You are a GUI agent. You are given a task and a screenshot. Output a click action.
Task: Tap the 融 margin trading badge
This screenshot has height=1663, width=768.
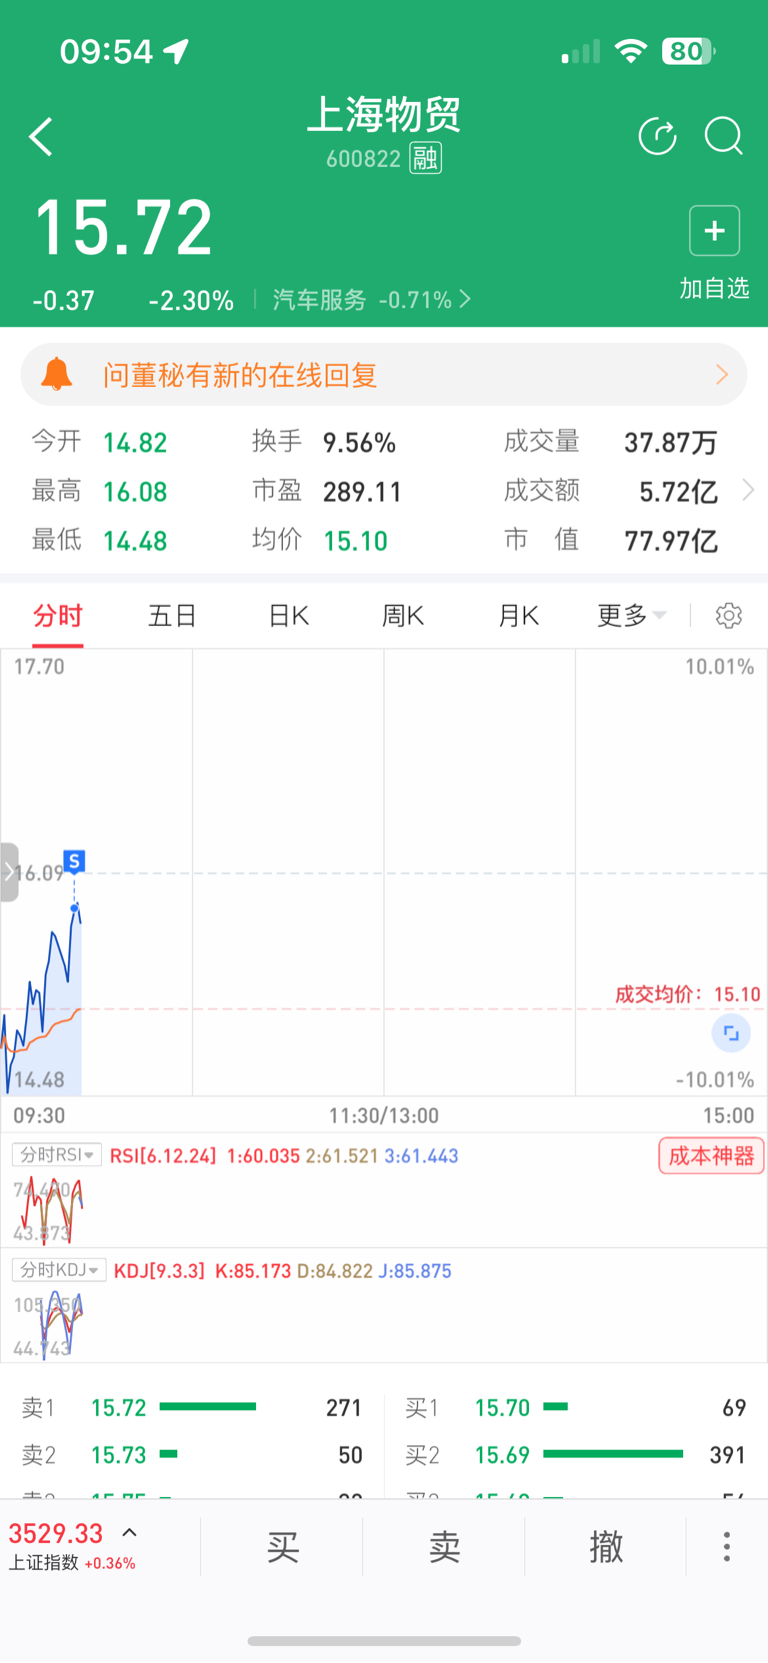[x=425, y=158]
